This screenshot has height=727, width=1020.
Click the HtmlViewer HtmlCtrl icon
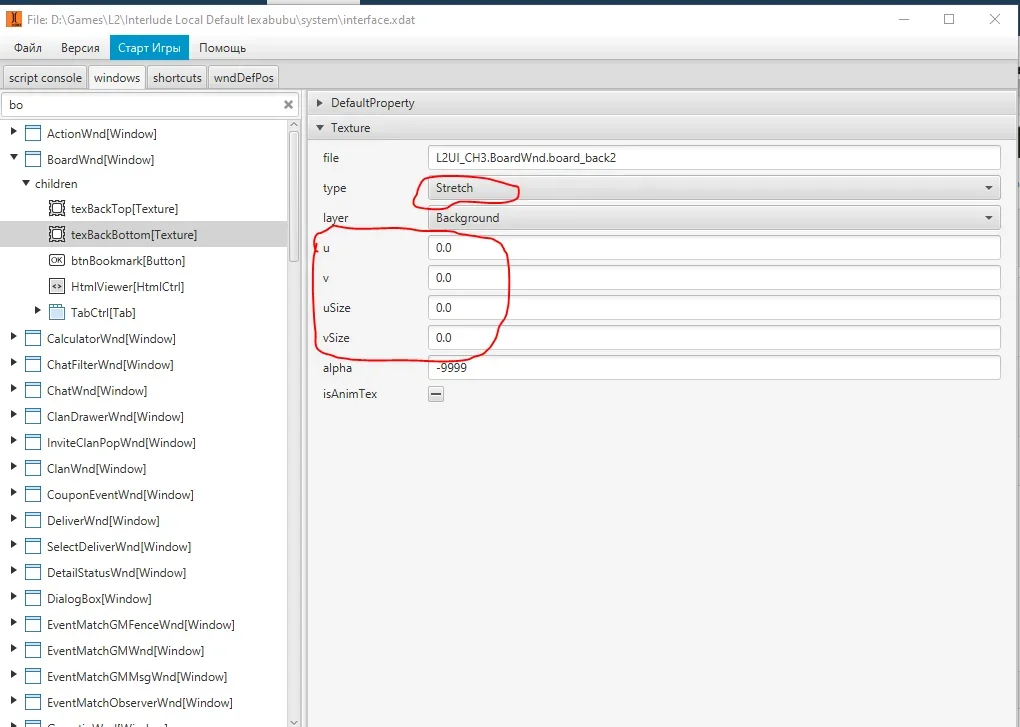[x=57, y=287]
